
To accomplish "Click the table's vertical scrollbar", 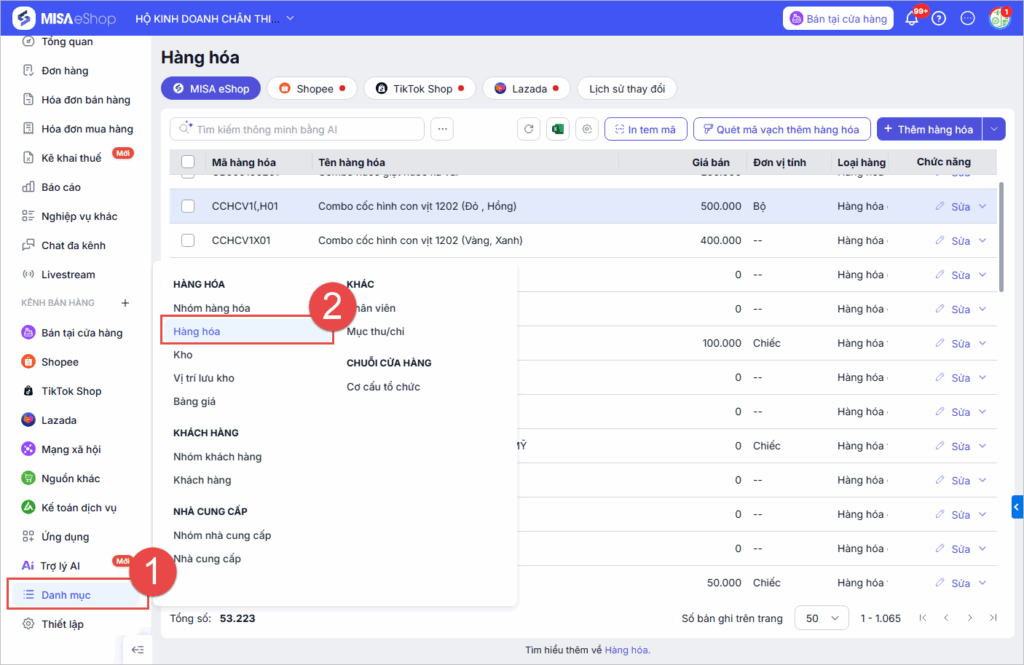I will coord(1001,235).
